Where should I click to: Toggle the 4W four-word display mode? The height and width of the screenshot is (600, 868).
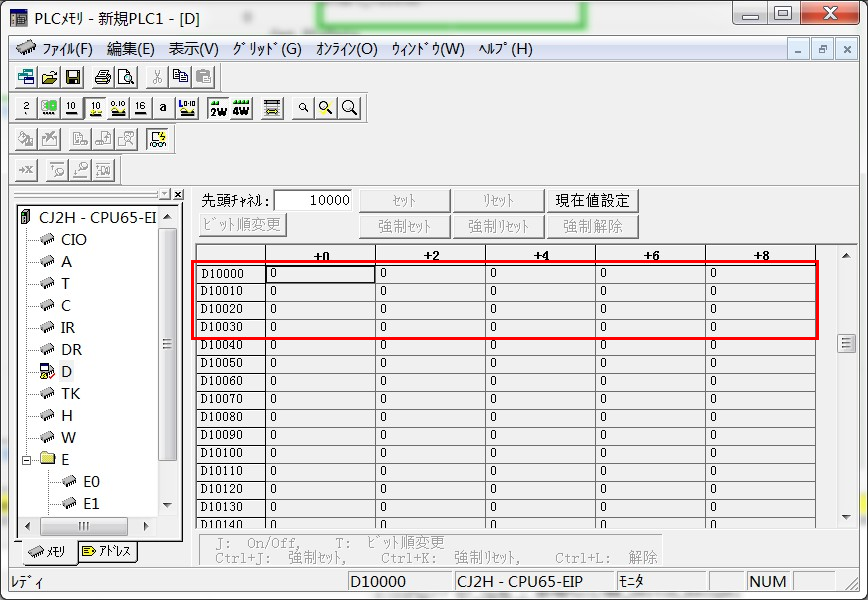pos(241,108)
